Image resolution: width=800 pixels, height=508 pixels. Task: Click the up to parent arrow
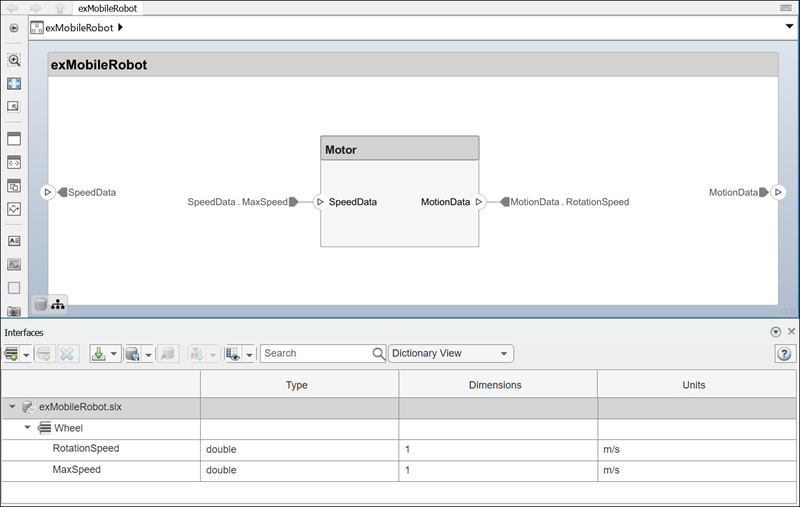point(60,8)
